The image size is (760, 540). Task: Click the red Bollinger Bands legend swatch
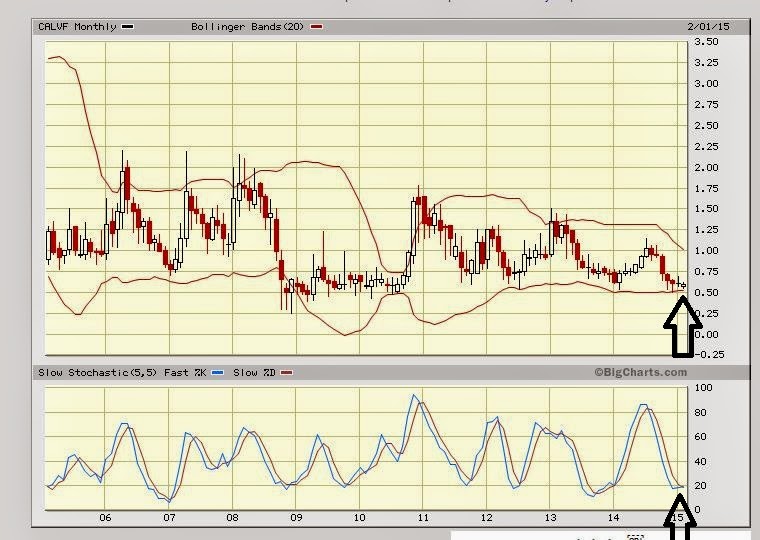click(x=316, y=27)
